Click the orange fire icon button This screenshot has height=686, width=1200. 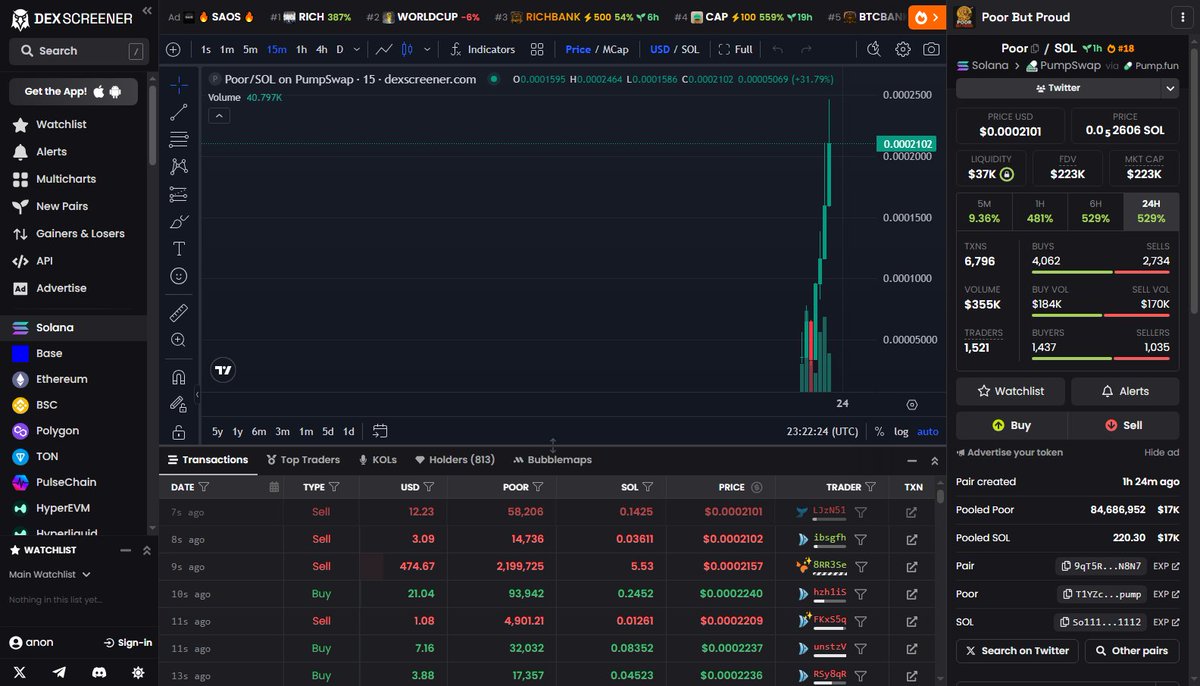927,17
